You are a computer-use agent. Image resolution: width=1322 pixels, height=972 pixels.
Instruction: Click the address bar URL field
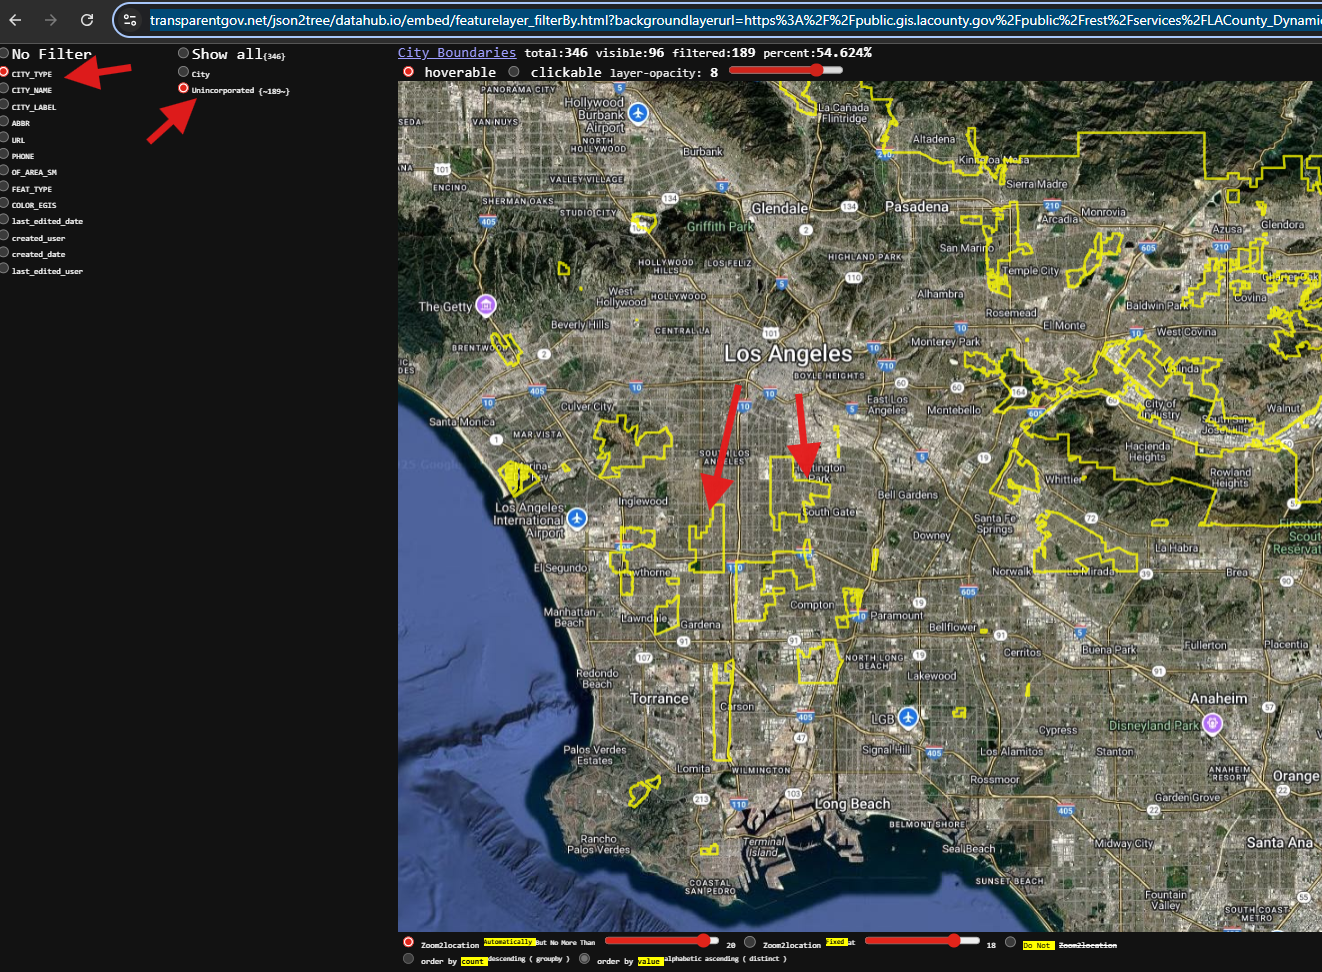700,20
